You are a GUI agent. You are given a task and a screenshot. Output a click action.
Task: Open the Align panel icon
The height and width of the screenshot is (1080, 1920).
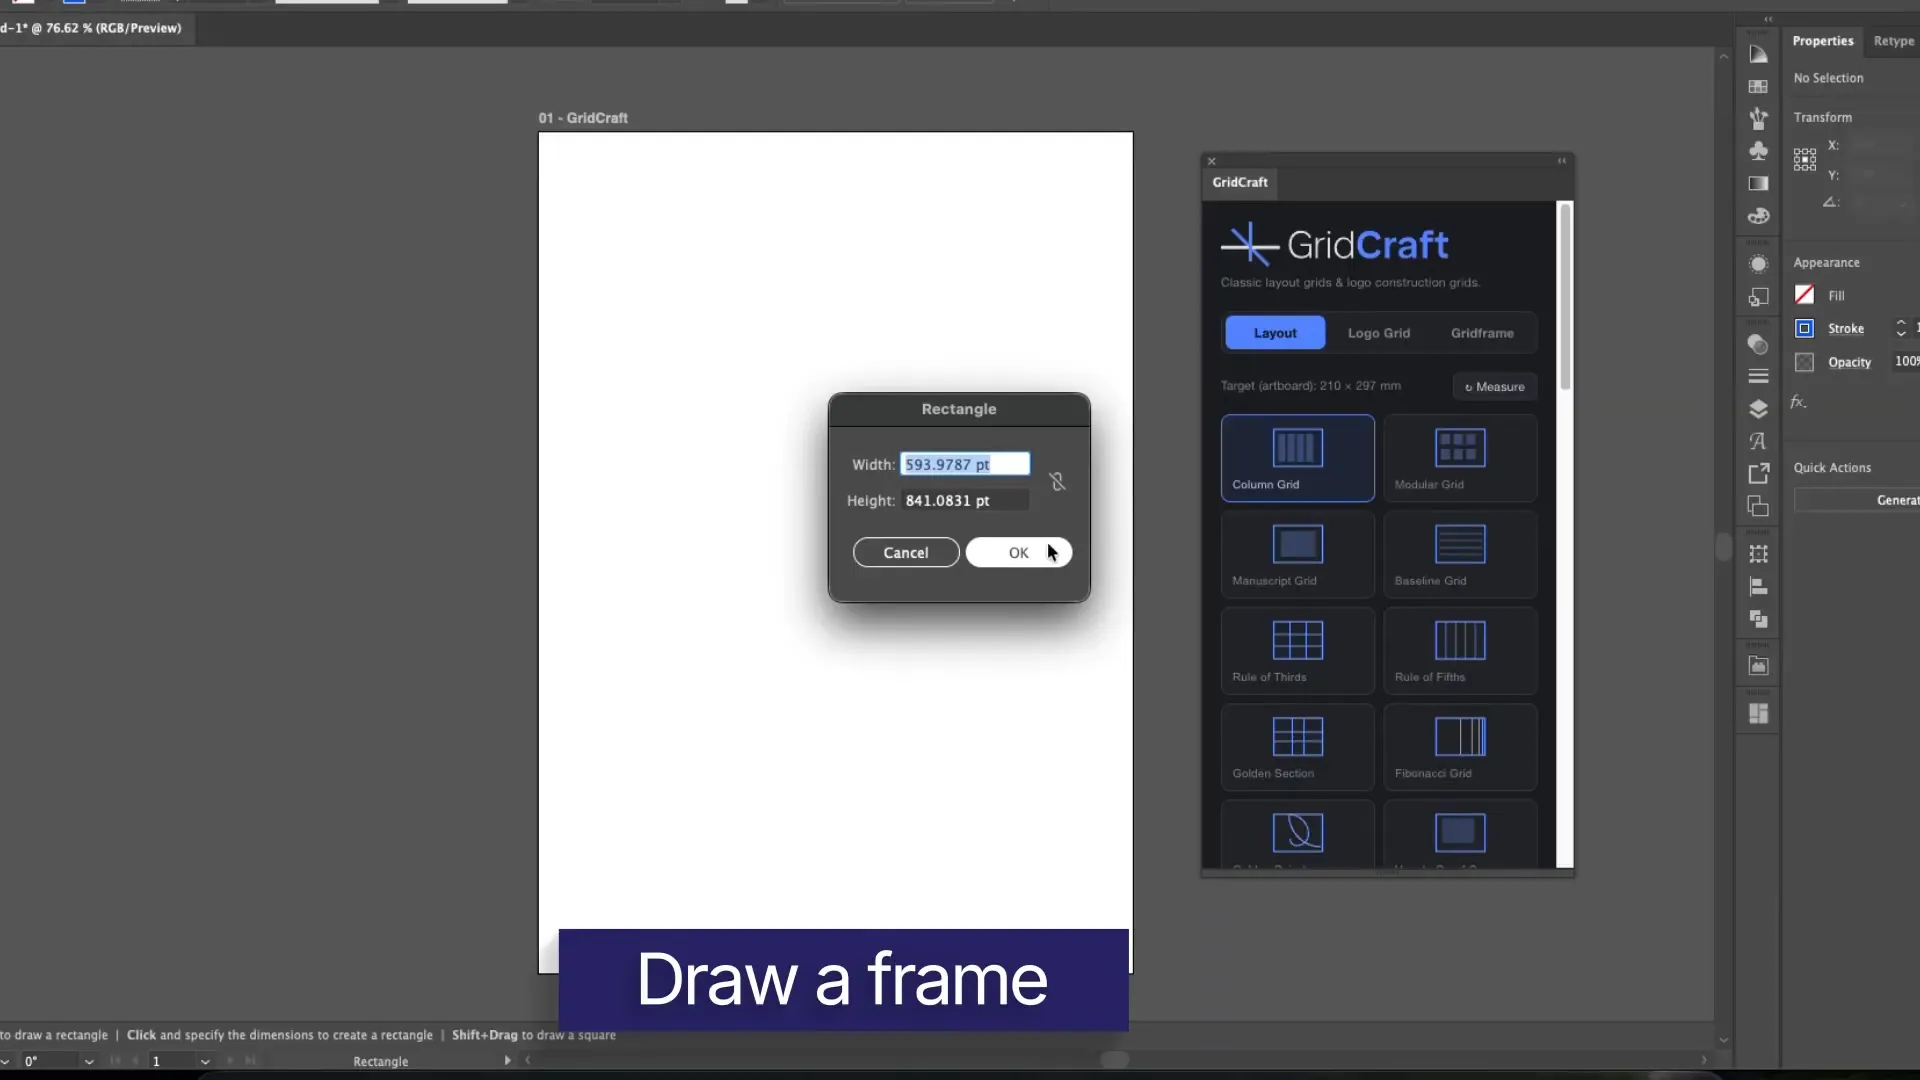click(1758, 587)
